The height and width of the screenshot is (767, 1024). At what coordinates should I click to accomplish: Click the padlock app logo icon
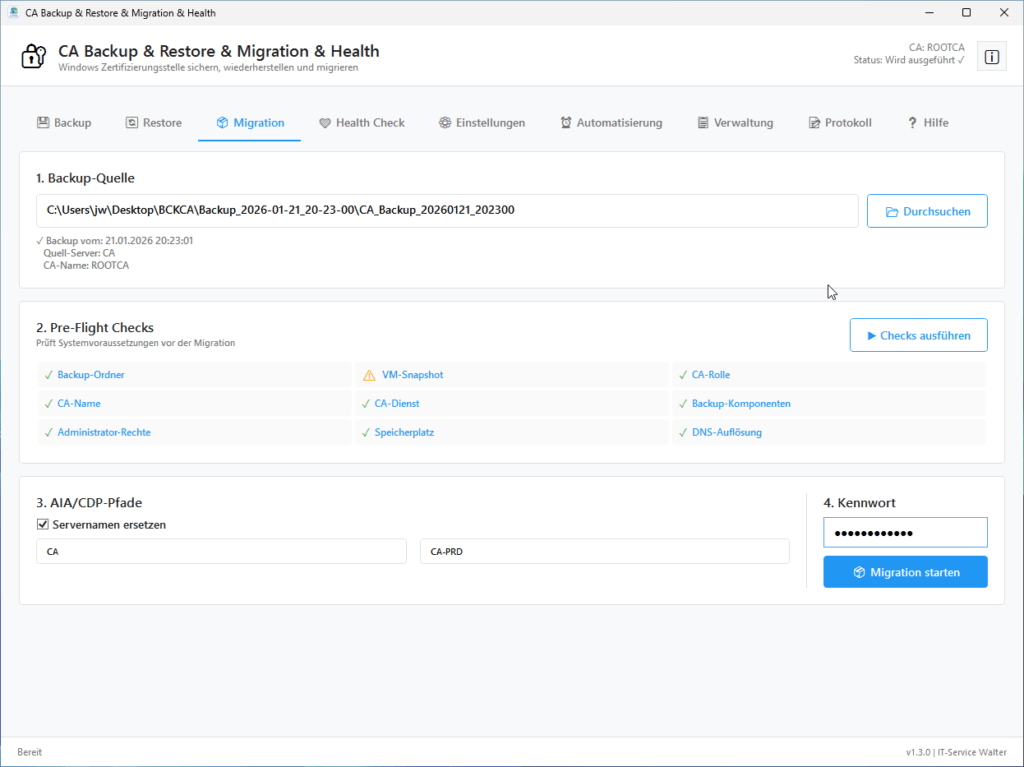(x=33, y=57)
